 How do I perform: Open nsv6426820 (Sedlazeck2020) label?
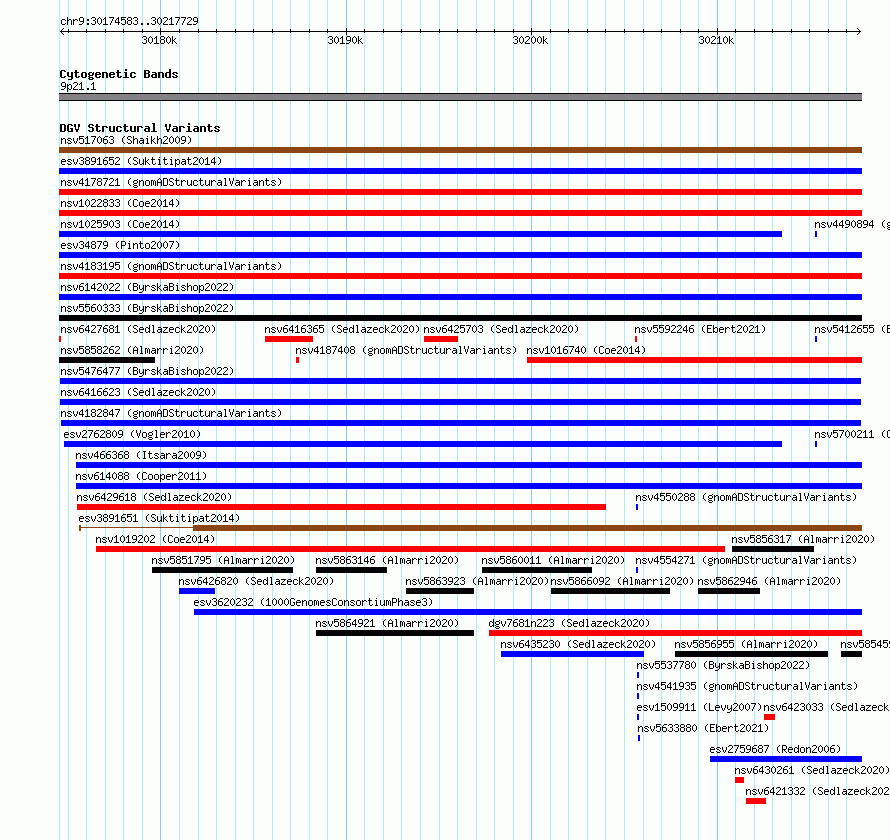[x=256, y=581]
